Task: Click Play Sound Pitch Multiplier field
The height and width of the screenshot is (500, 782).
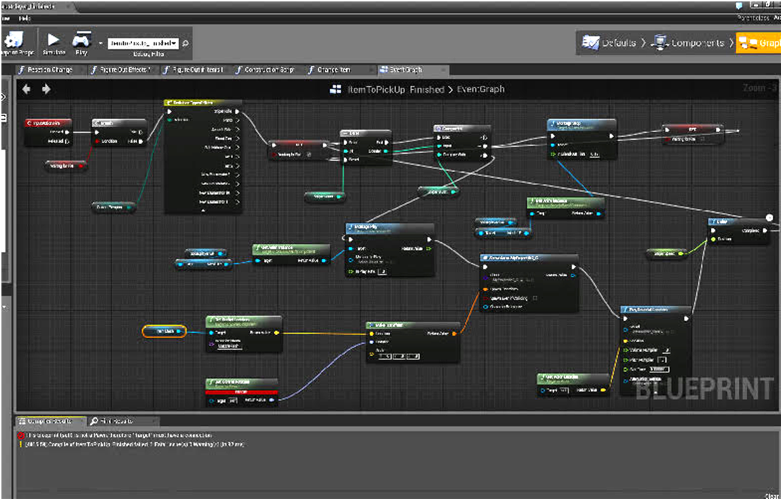Action: (662, 360)
